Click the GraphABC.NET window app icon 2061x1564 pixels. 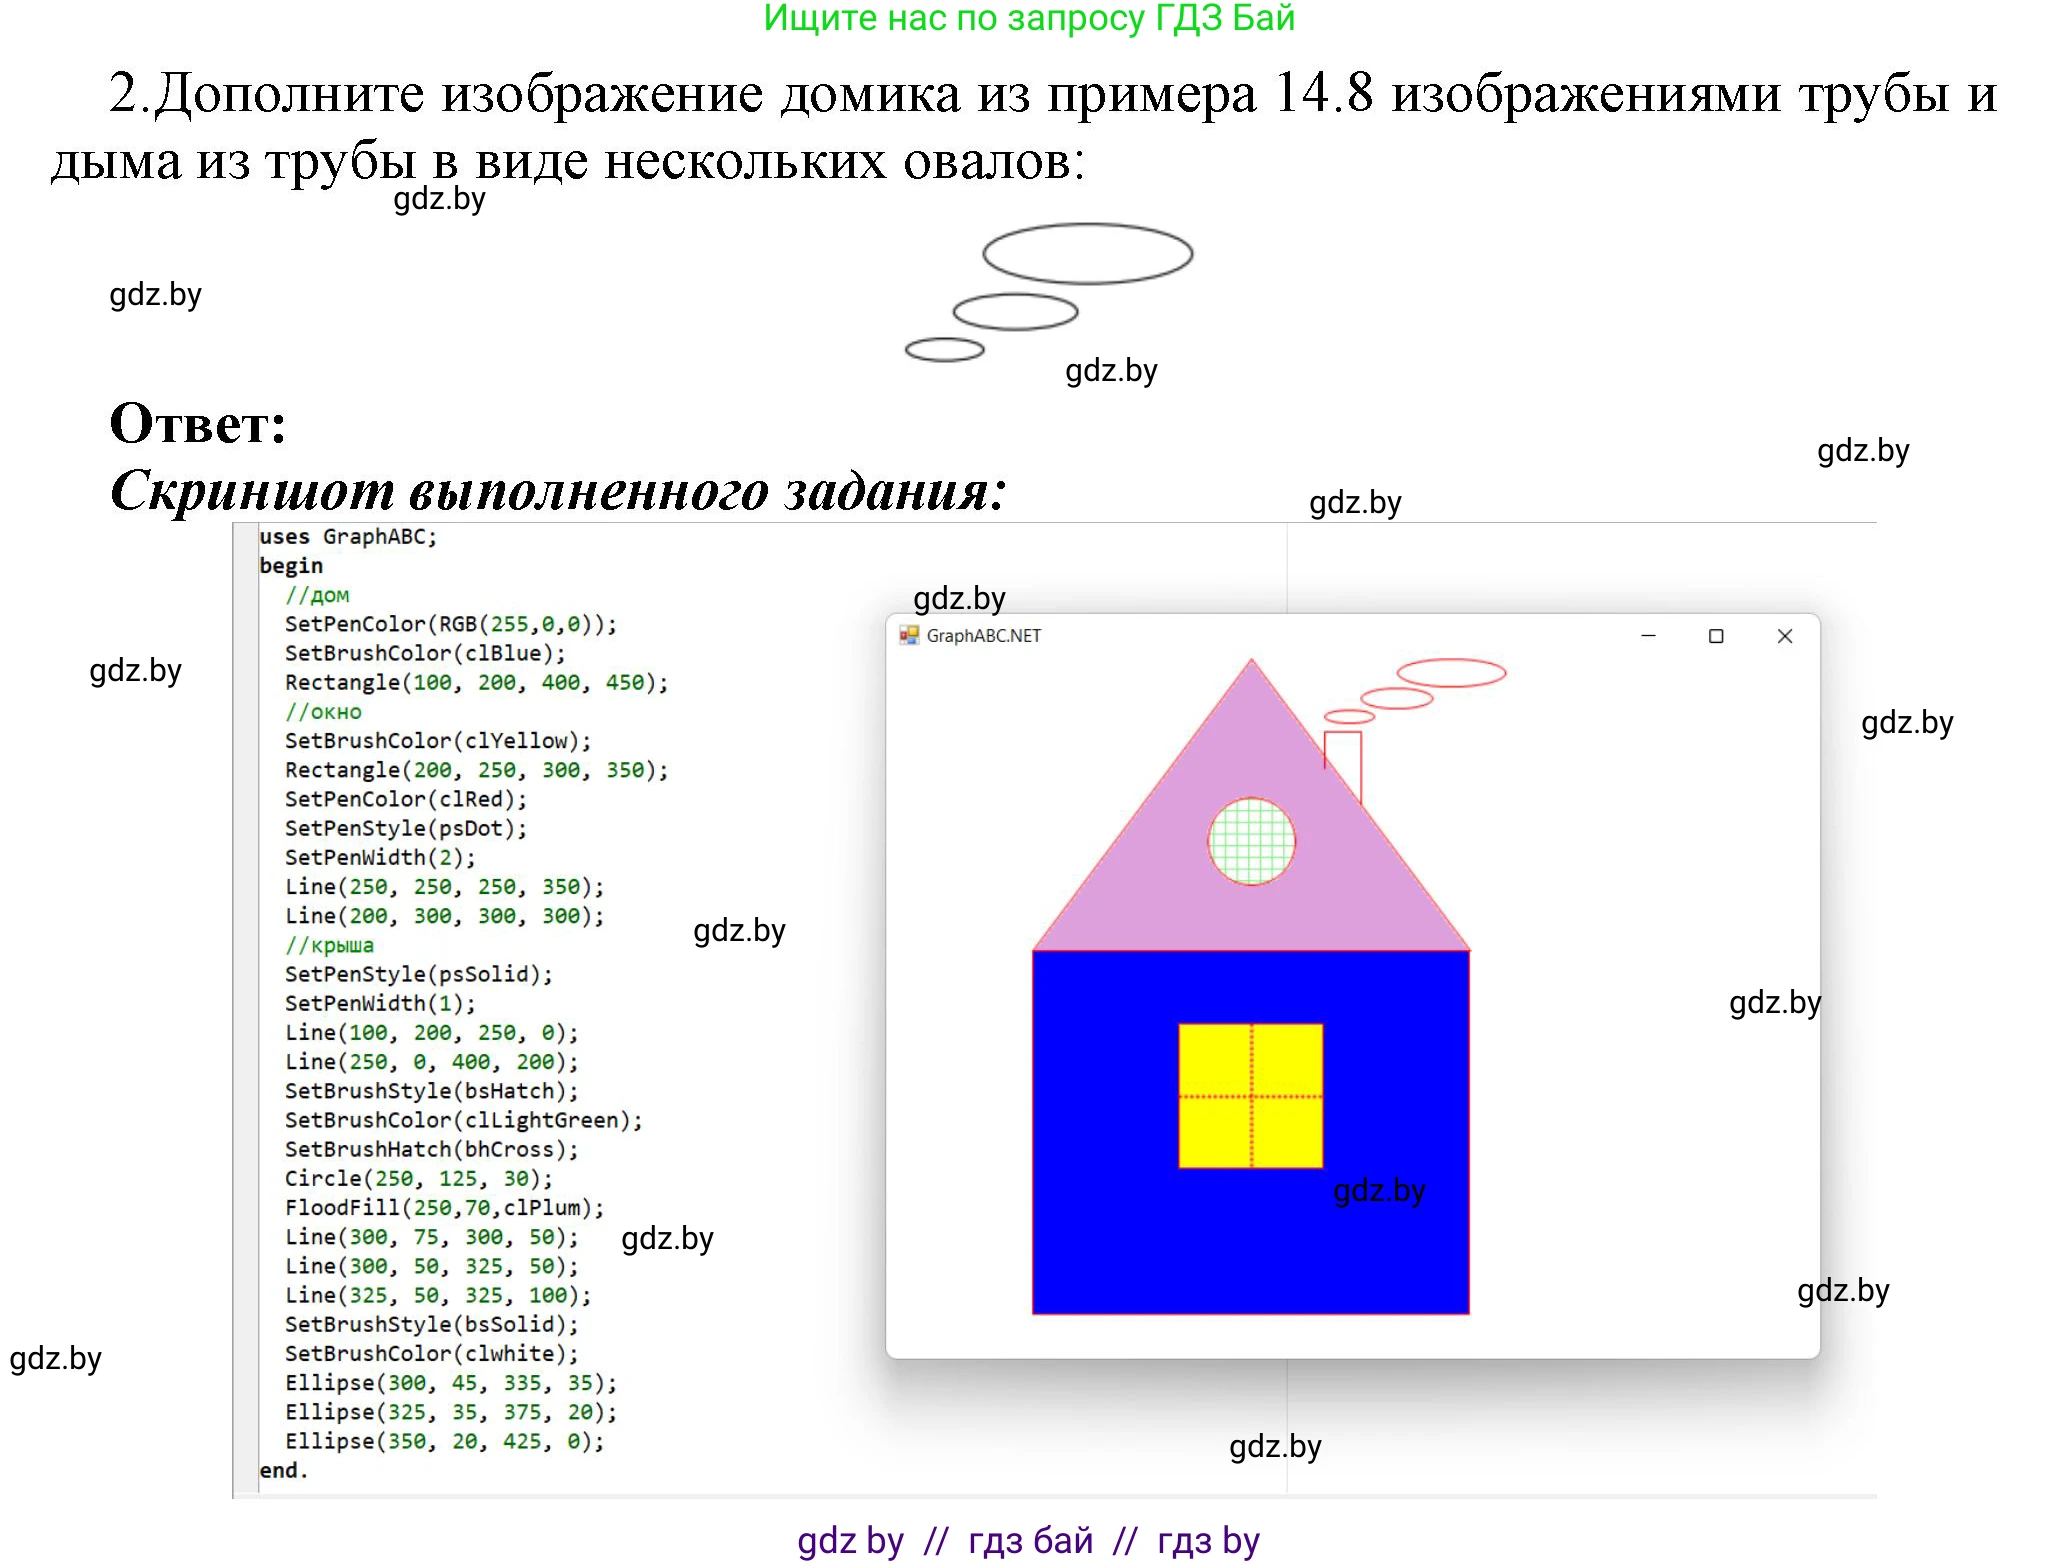pyautogui.click(x=908, y=636)
